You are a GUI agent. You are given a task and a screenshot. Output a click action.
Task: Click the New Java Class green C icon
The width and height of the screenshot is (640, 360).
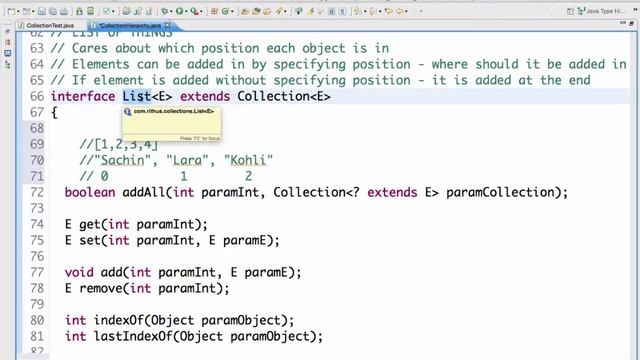pos(225,11)
